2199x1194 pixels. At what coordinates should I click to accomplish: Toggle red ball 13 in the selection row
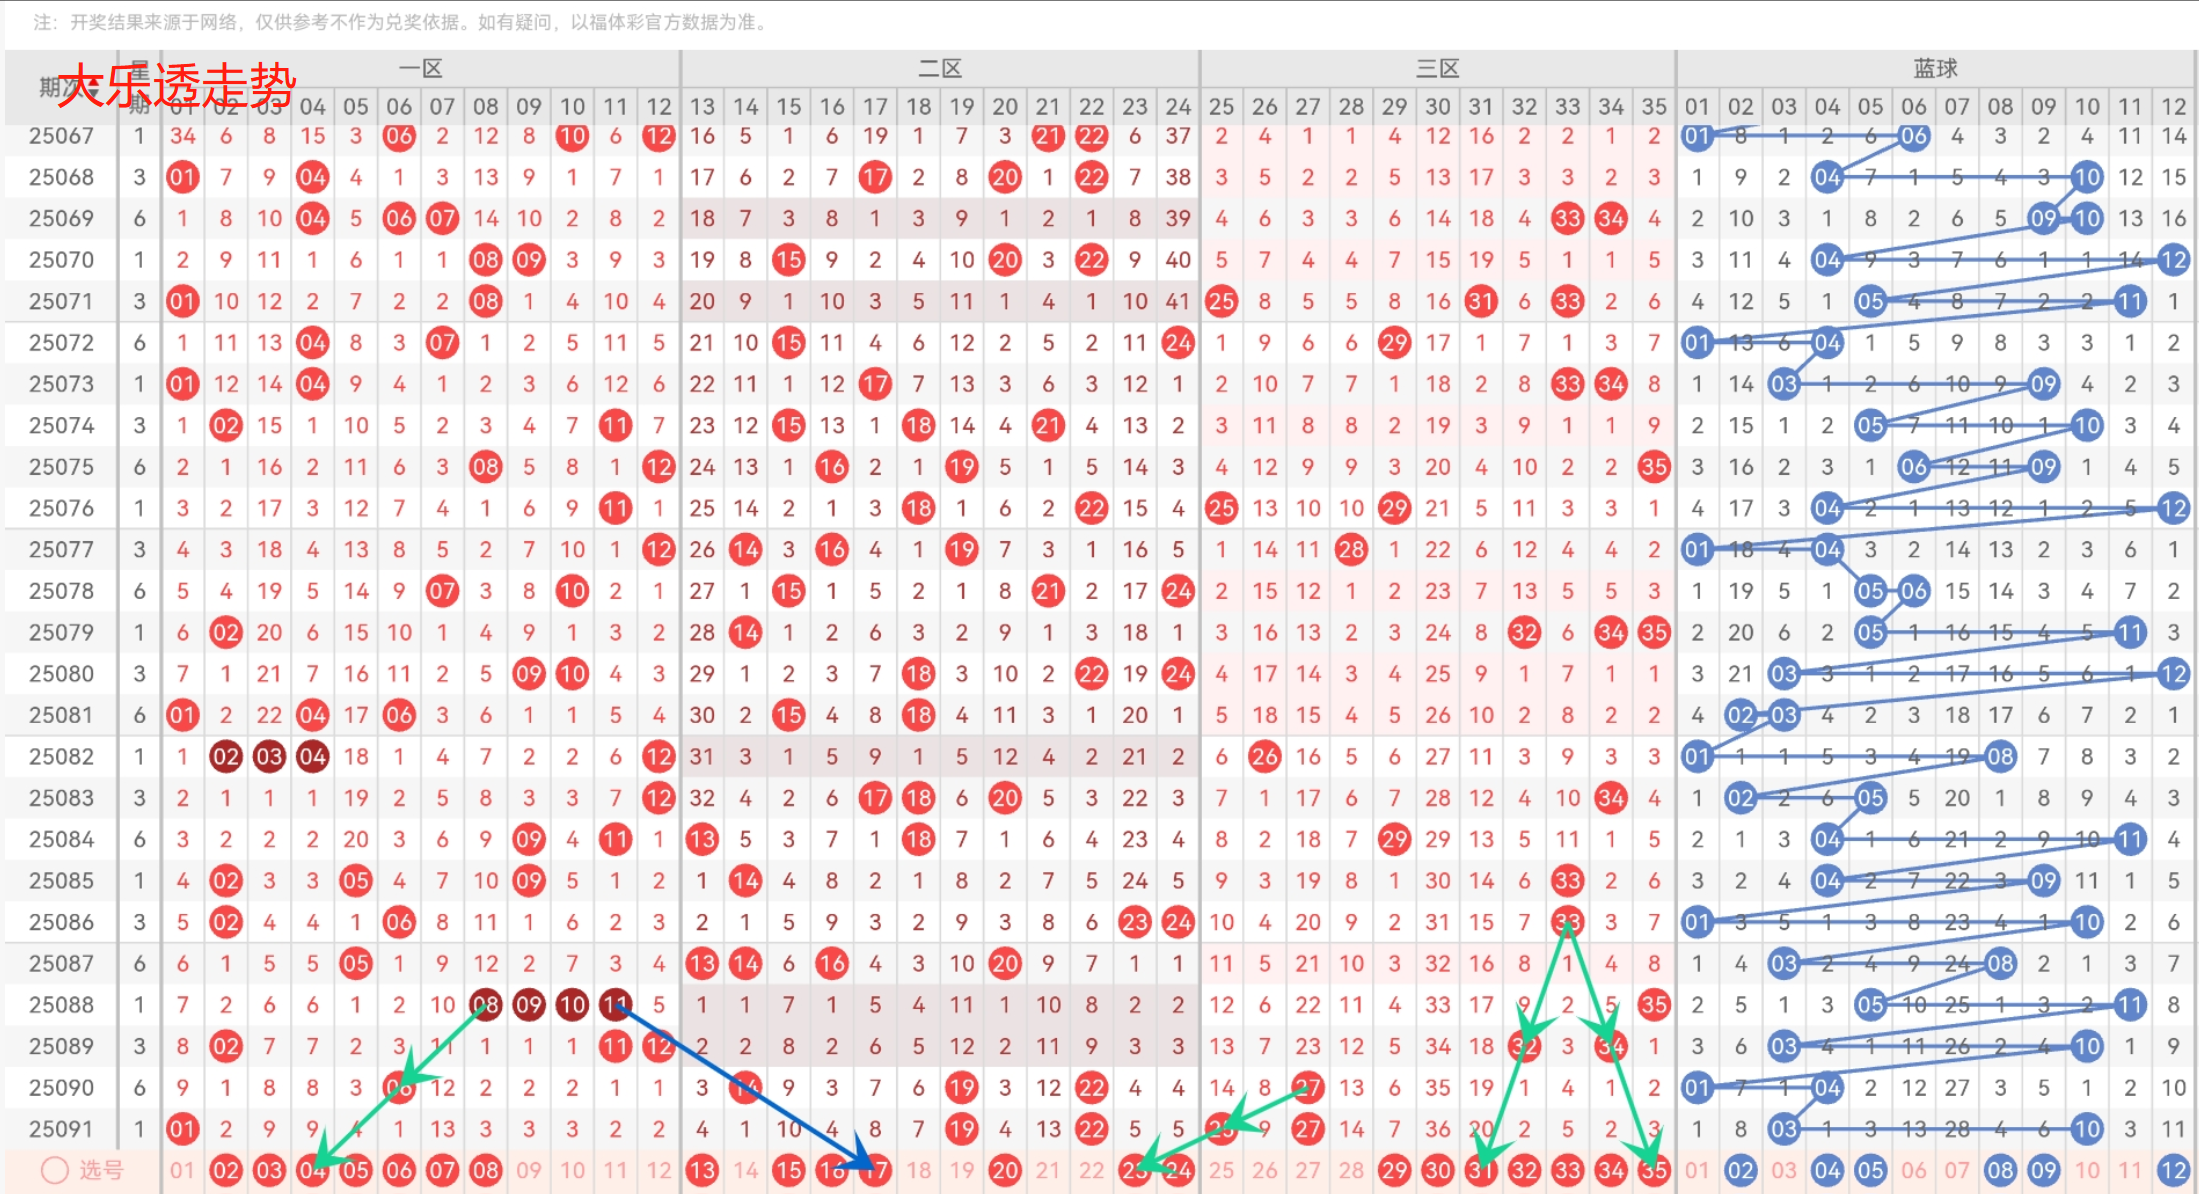(x=702, y=1170)
